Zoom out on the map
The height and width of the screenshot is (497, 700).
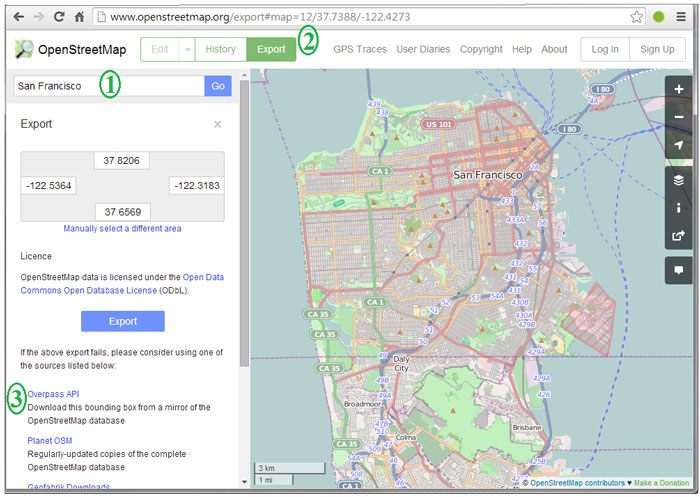(679, 117)
